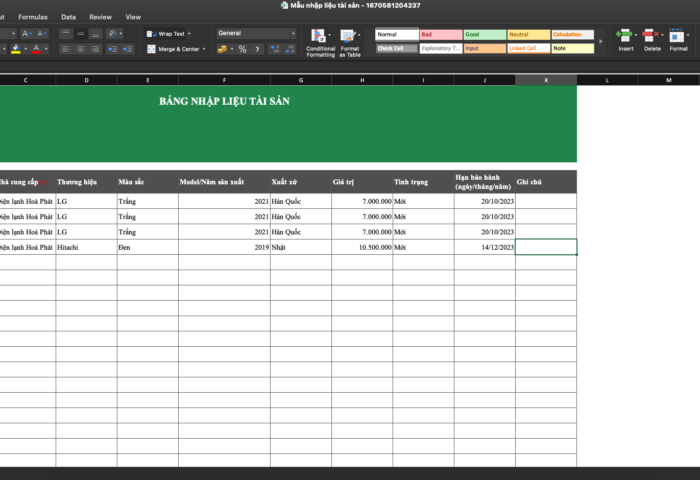This screenshot has height=480, width=700.
Task: Click the Format as Table icon
Action: tap(349, 40)
